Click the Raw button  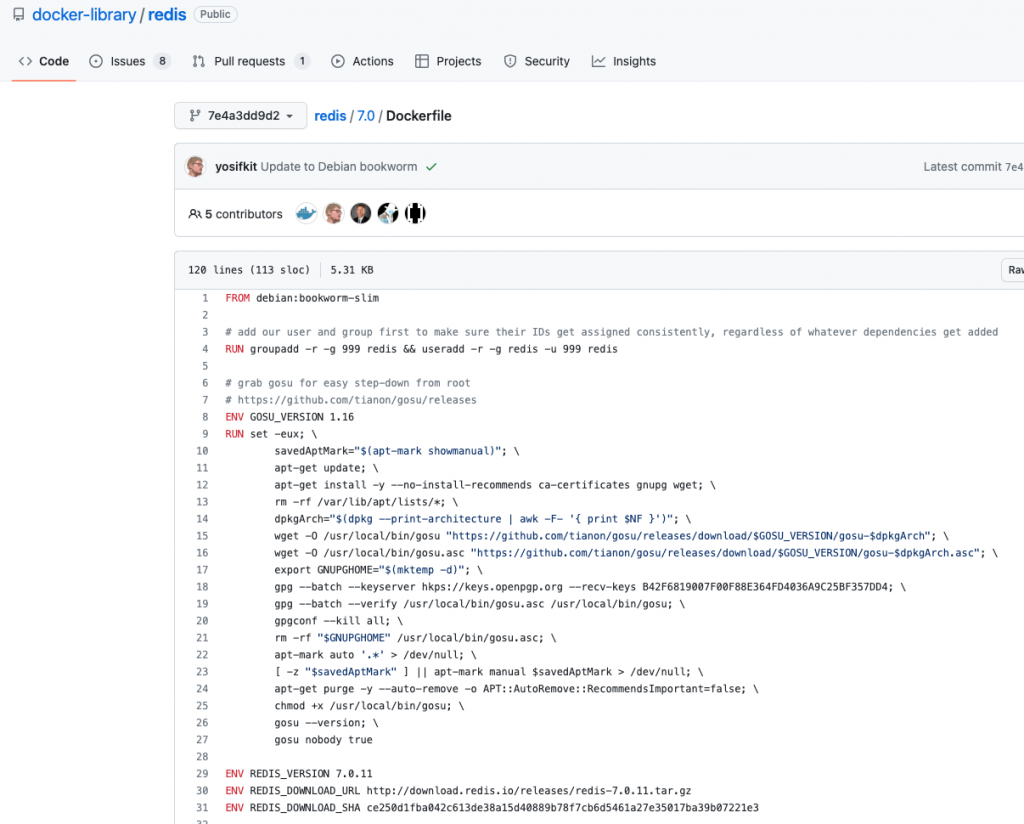1014,270
